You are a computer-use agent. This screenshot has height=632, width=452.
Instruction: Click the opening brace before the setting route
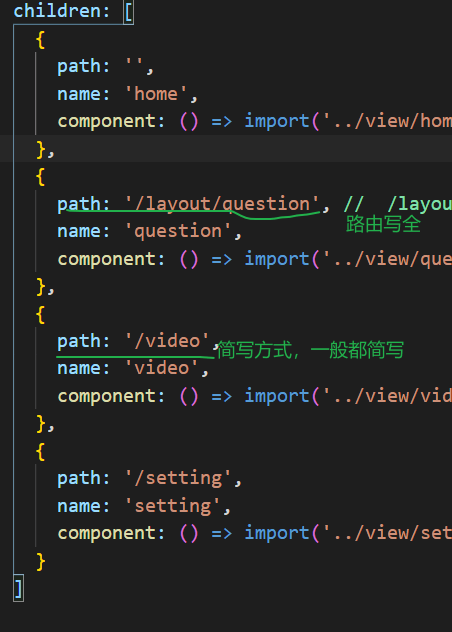point(40,451)
